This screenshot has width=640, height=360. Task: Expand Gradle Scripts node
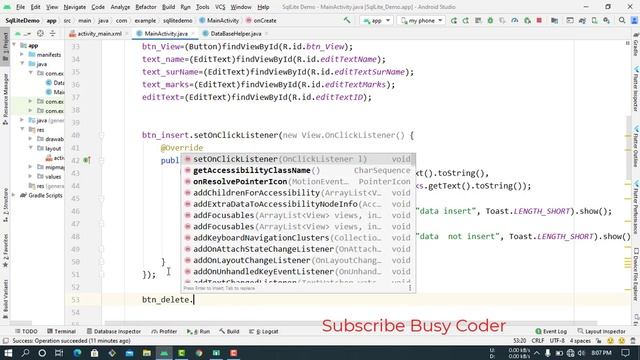click(13, 196)
